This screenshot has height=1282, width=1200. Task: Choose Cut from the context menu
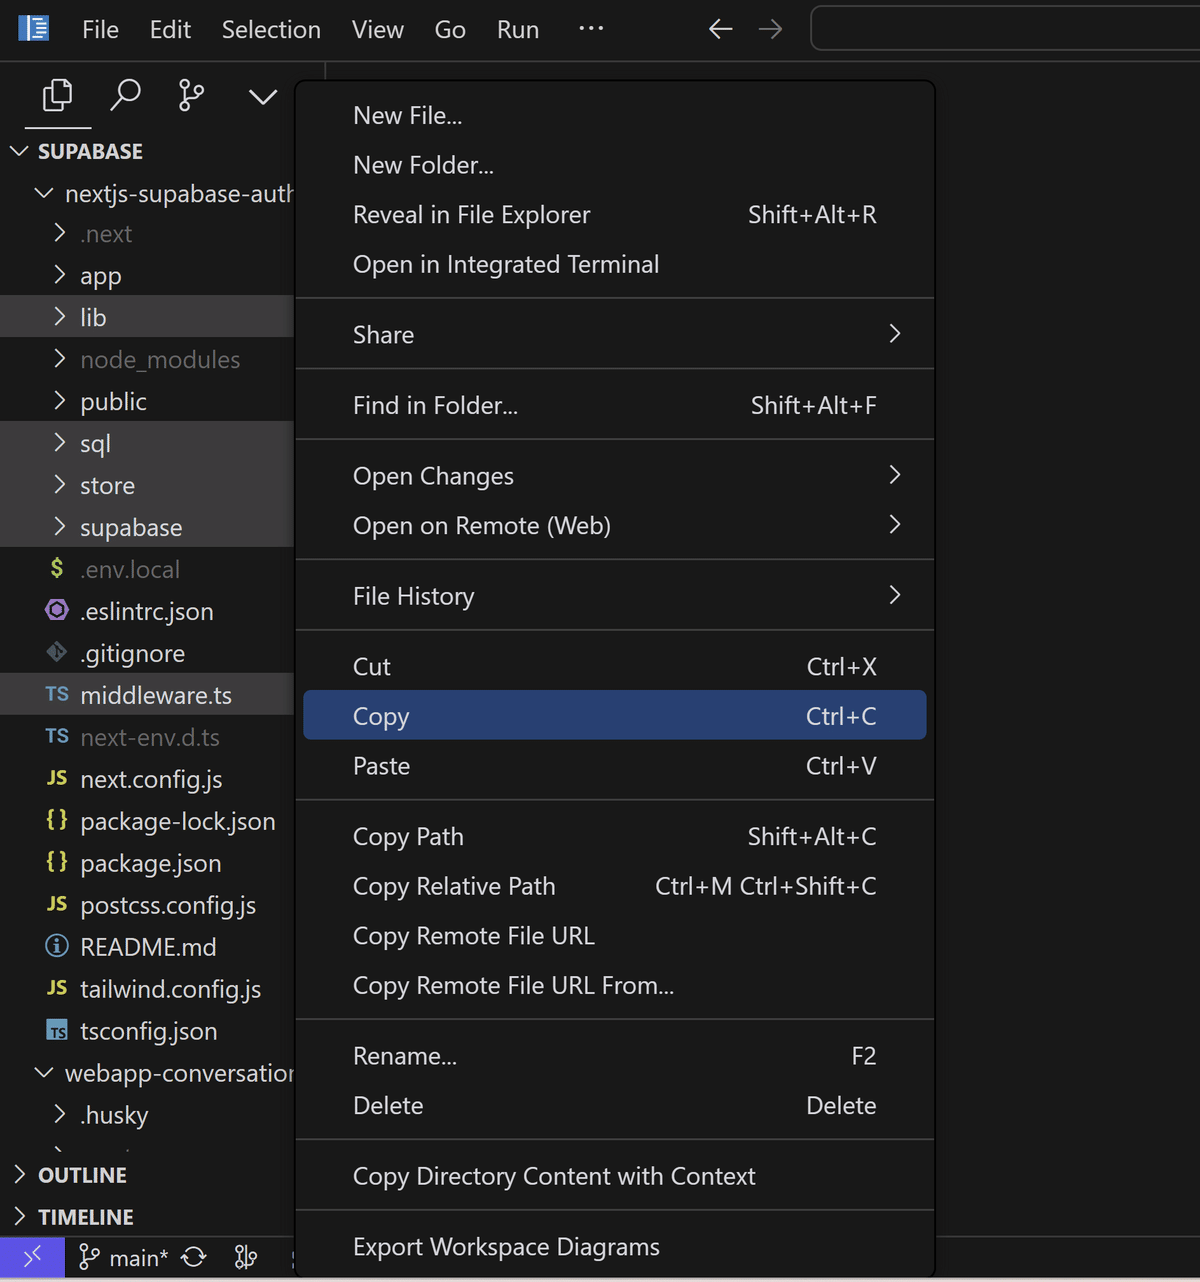[614, 667]
